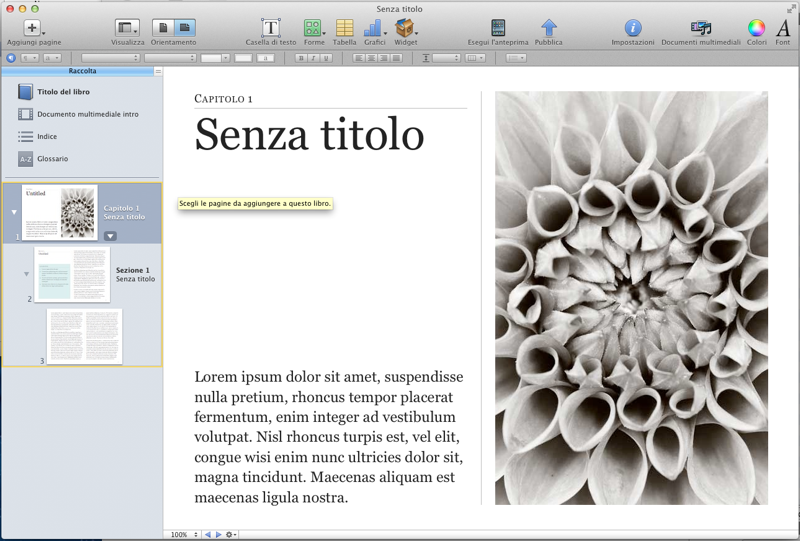Image resolution: width=800 pixels, height=541 pixels.
Task: Align text right
Action: click(384, 58)
